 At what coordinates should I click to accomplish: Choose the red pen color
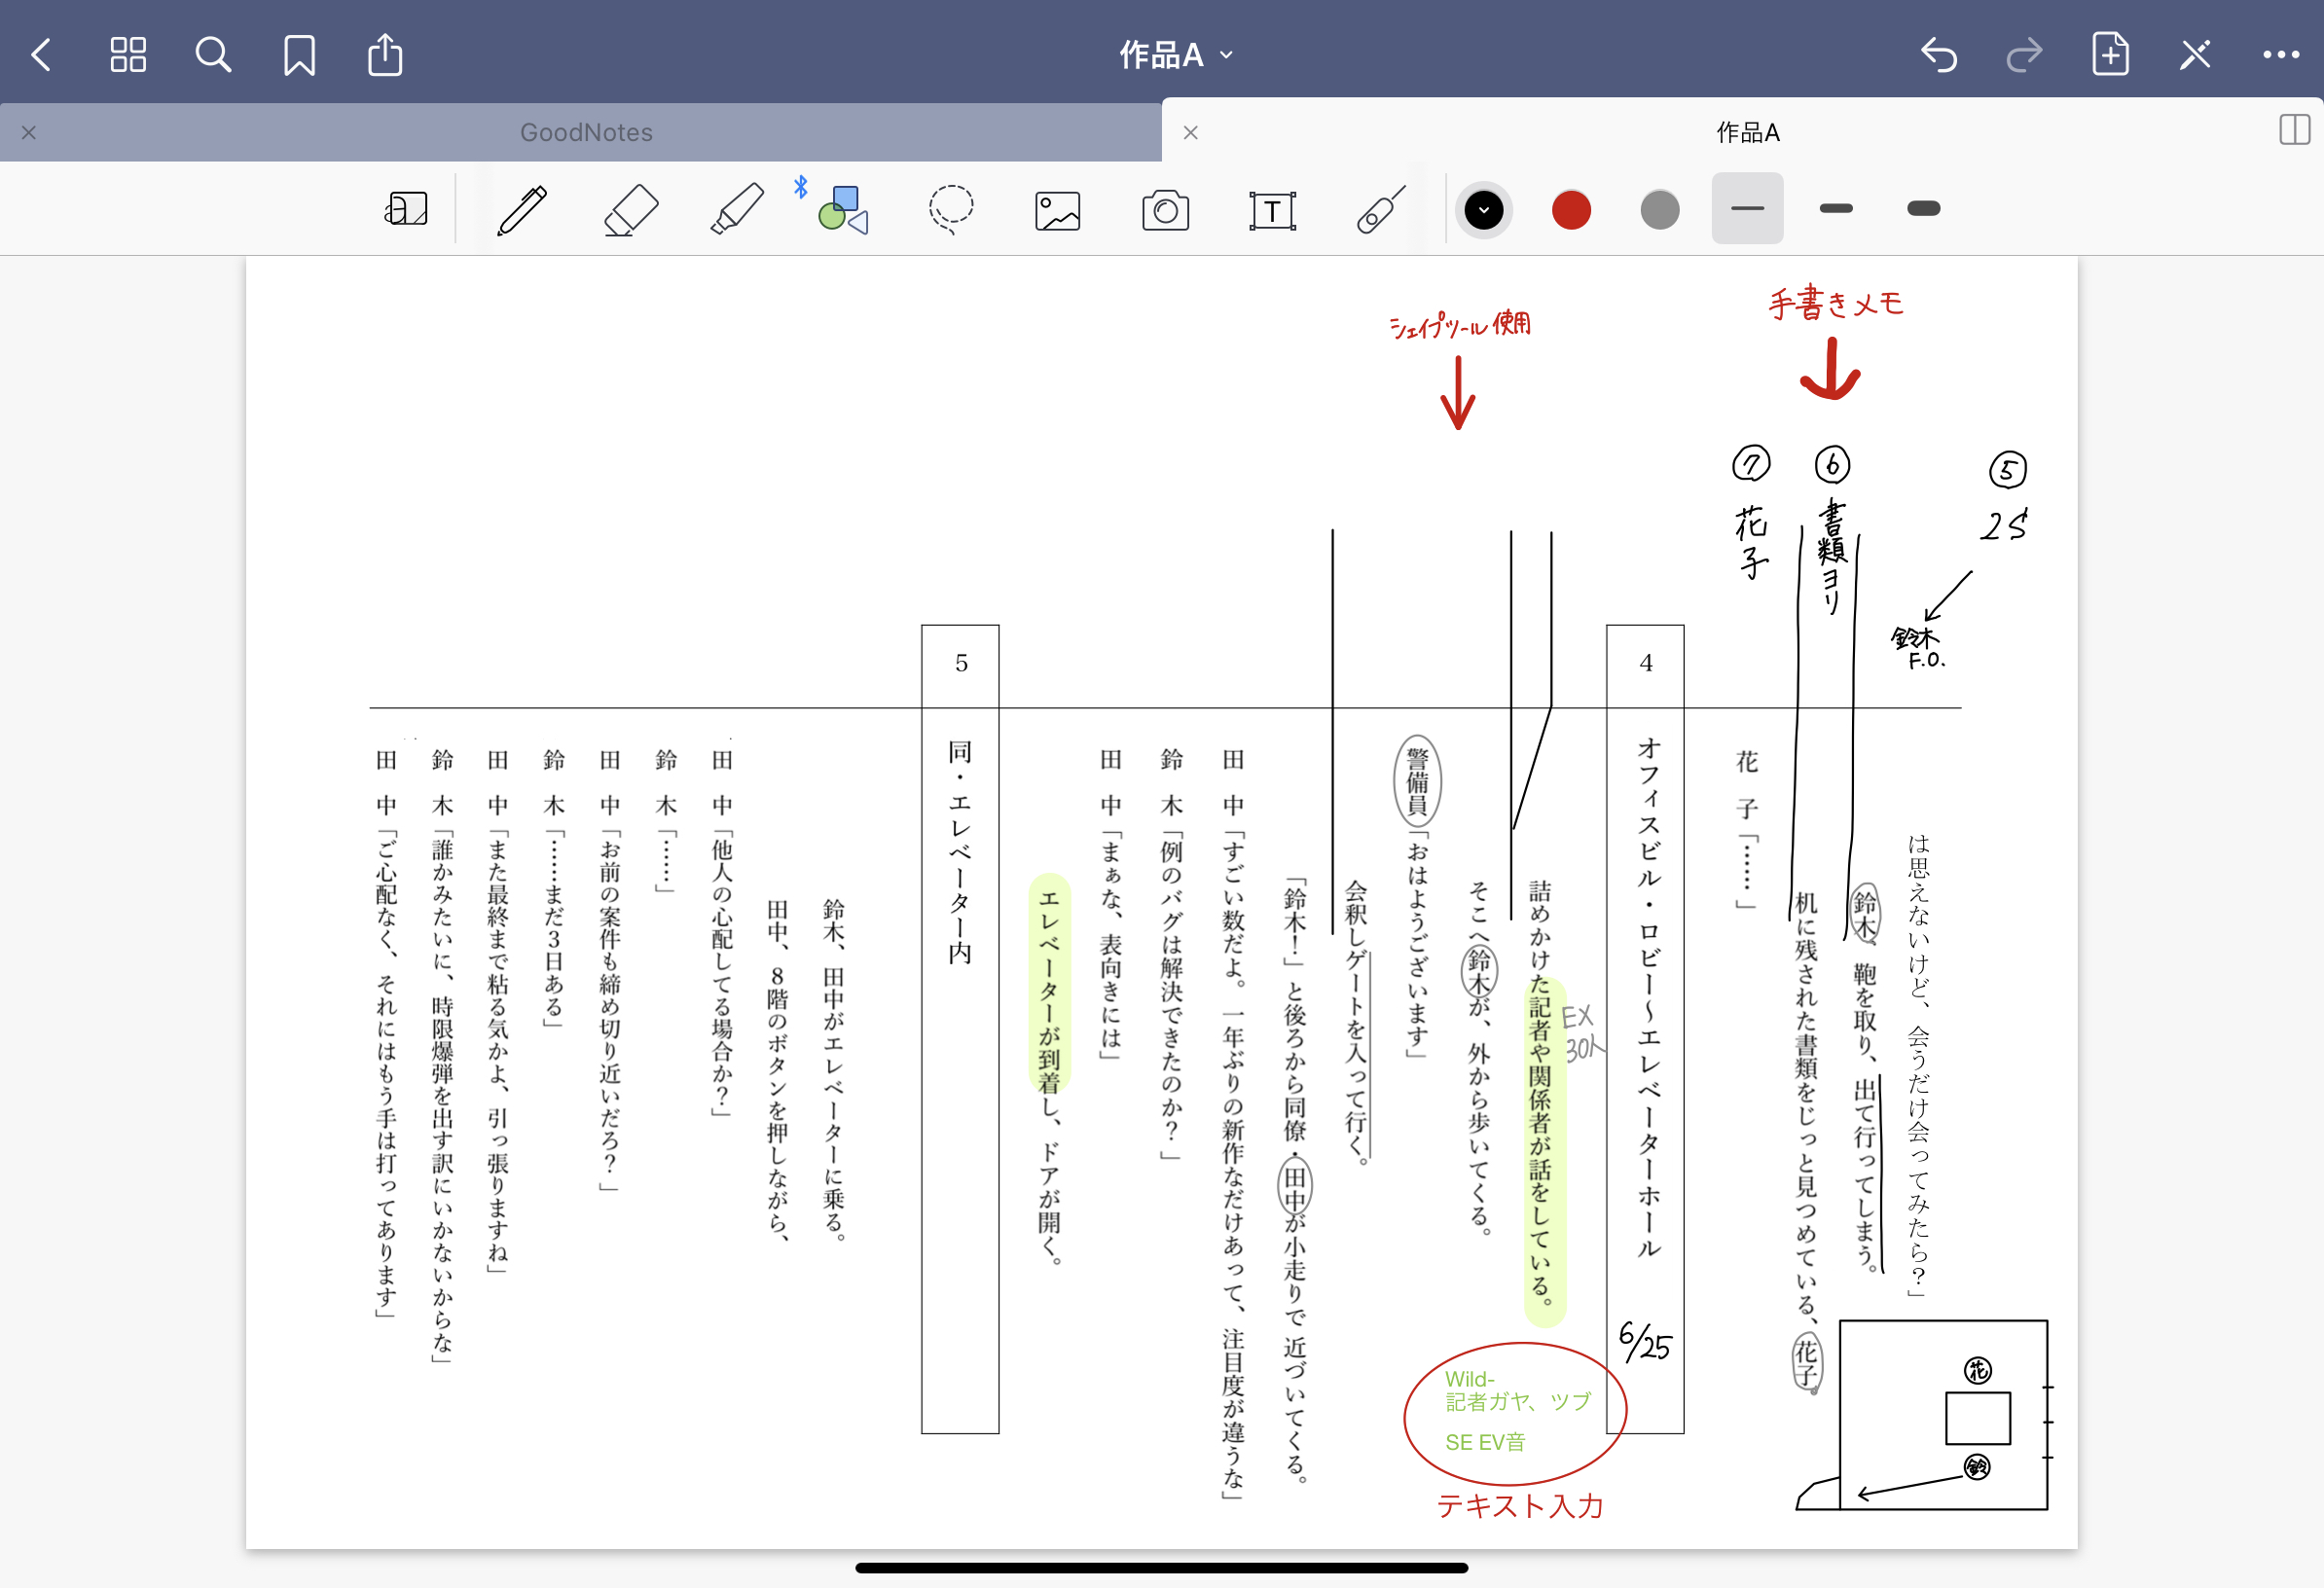tap(1571, 210)
